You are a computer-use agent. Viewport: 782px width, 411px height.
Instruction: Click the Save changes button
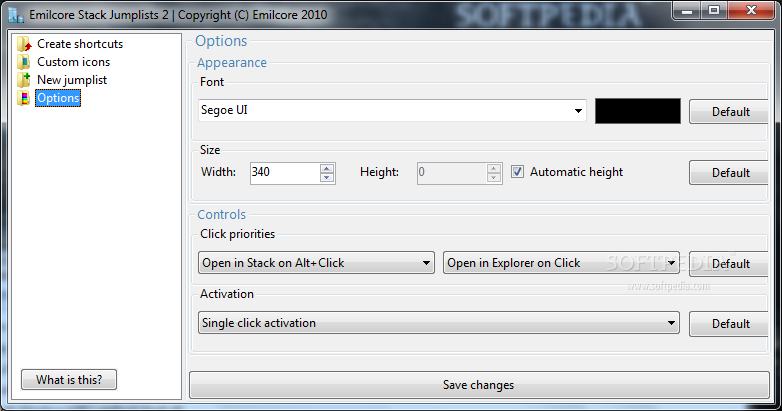point(479,385)
